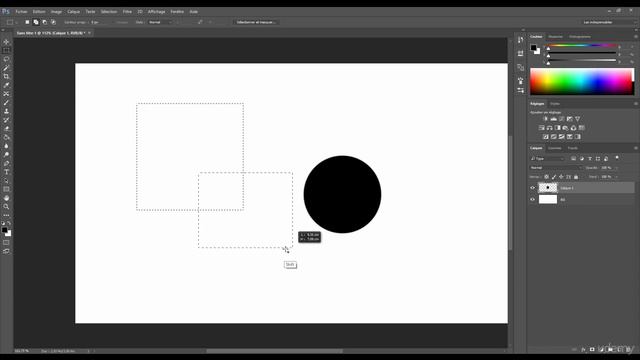Screen dimensions: 640x360
Task: Click the foreground color swatch in toolbar
Action: [4, 230]
